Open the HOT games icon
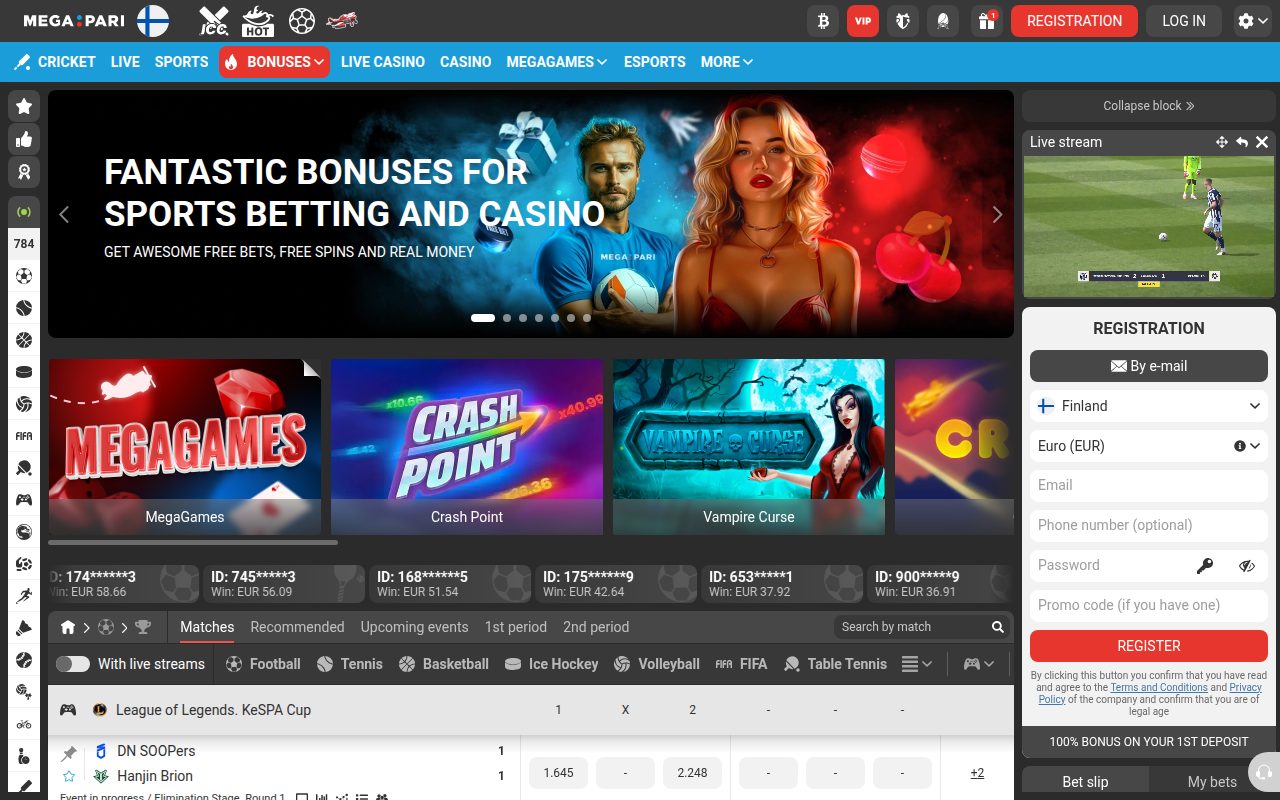The image size is (1280, 800). pos(257,21)
